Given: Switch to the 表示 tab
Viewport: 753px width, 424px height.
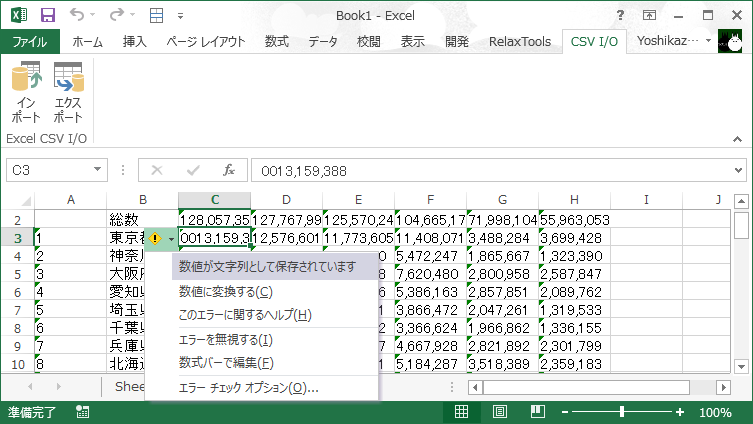Looking at the screenshot, I should click(413, 42).
